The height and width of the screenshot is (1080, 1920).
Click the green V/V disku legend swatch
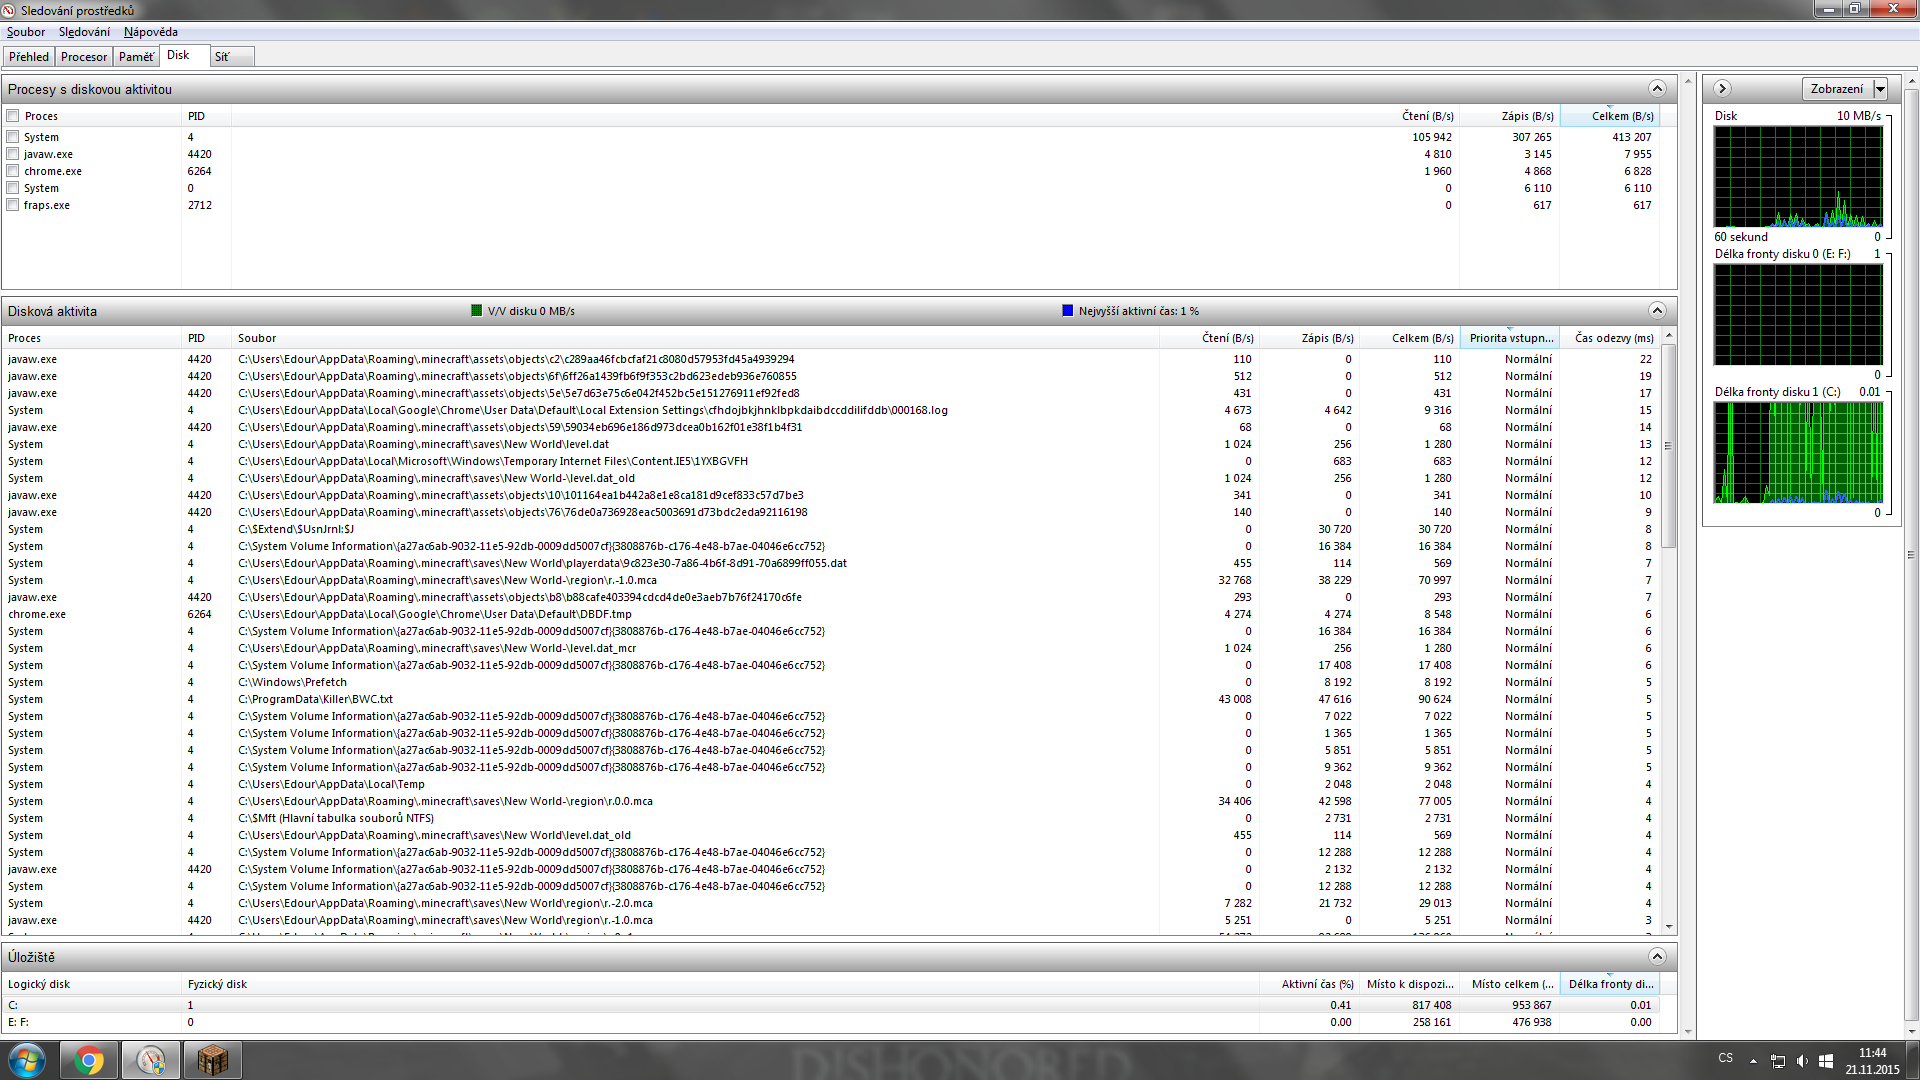477,311
